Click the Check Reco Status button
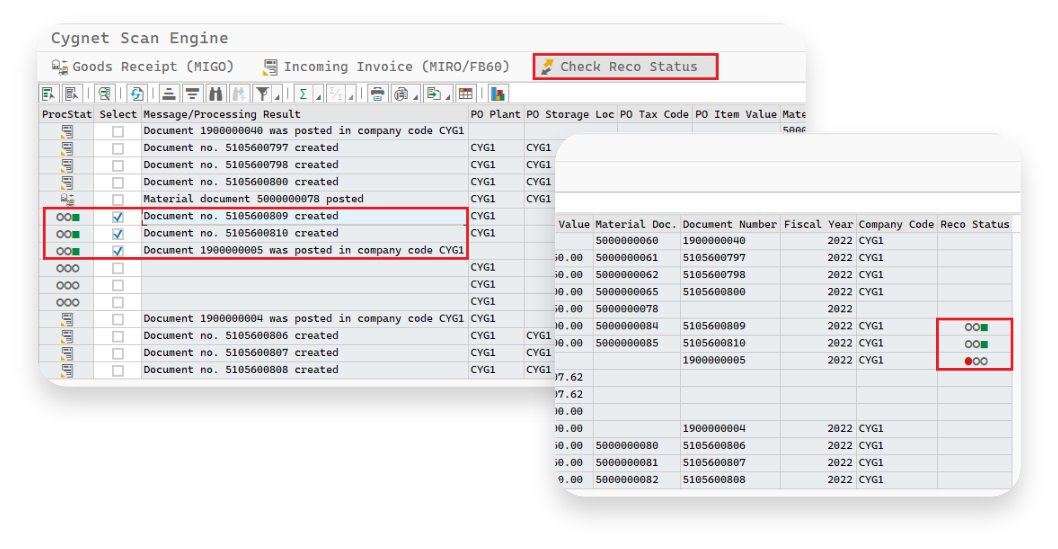The height and width of the screenshot is (549, 1058). pyautogui.click(x=625, y=67)
